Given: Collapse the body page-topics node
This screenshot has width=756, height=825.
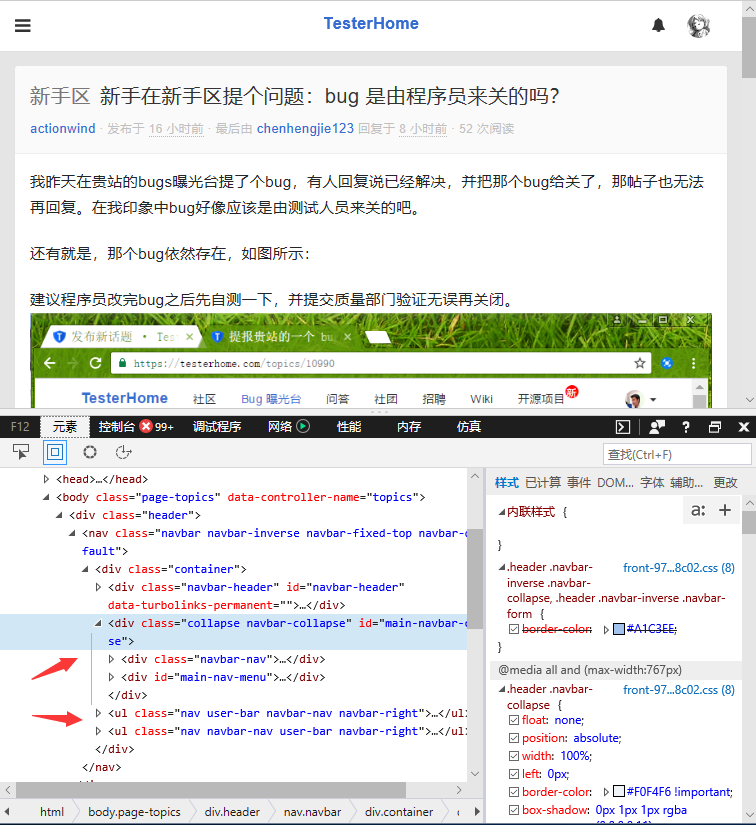Looking at the screenshot, I should pos(46,497).
